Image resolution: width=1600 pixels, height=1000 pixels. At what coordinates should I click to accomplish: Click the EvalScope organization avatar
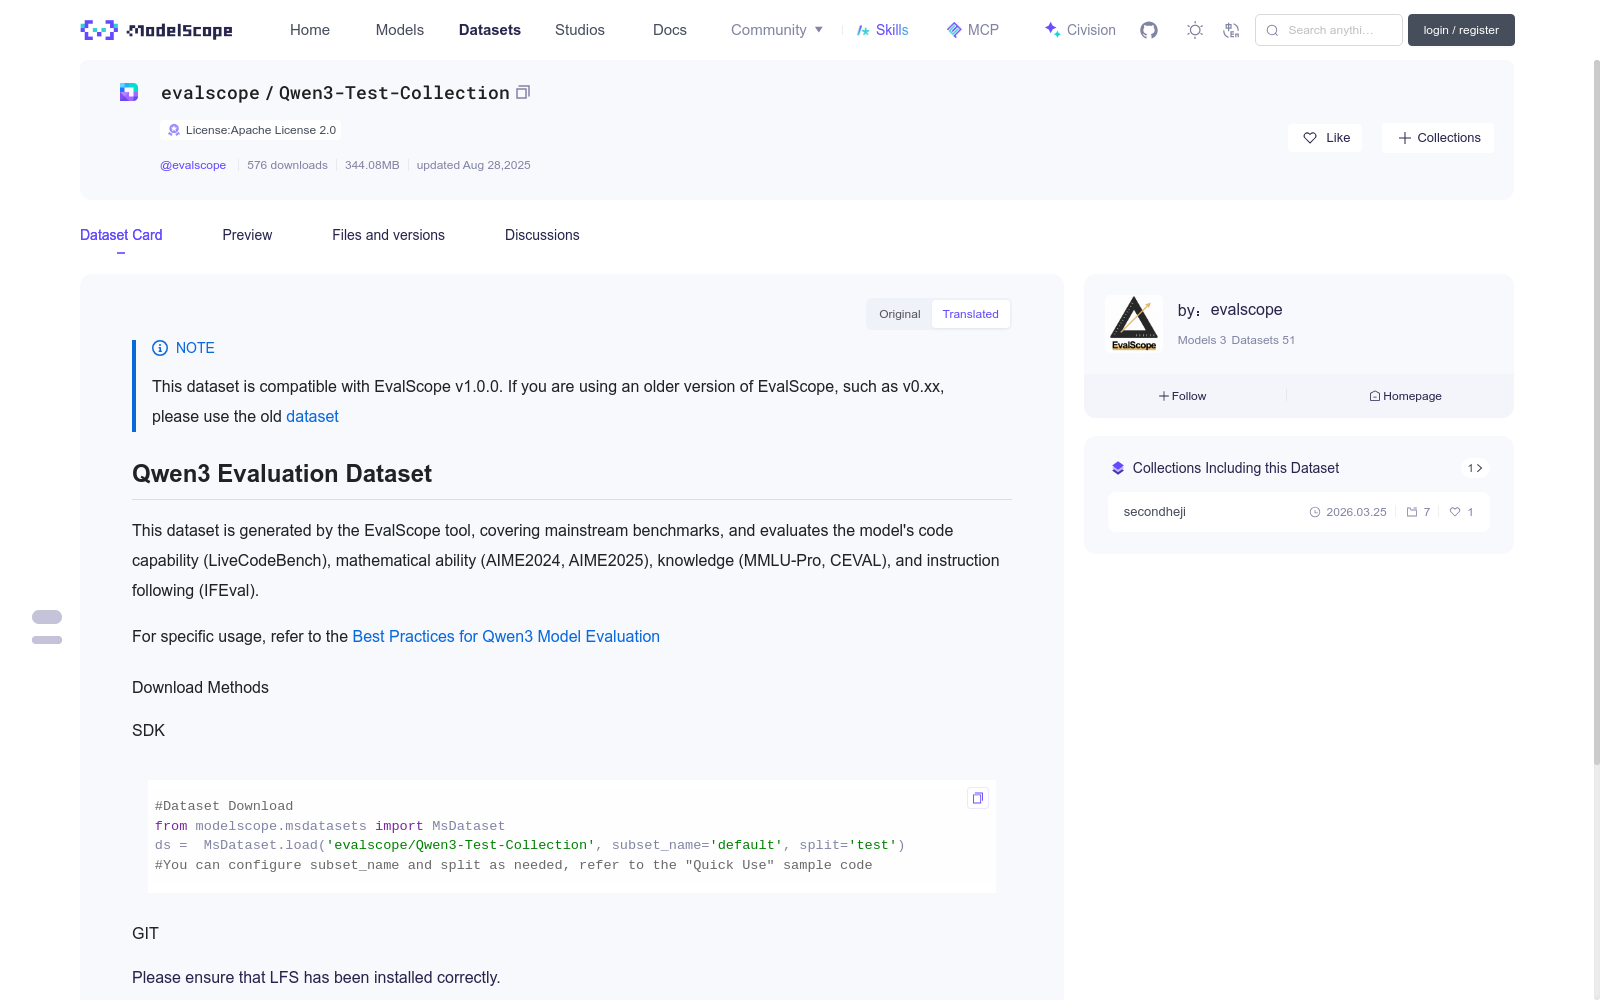coord(1134,323)
